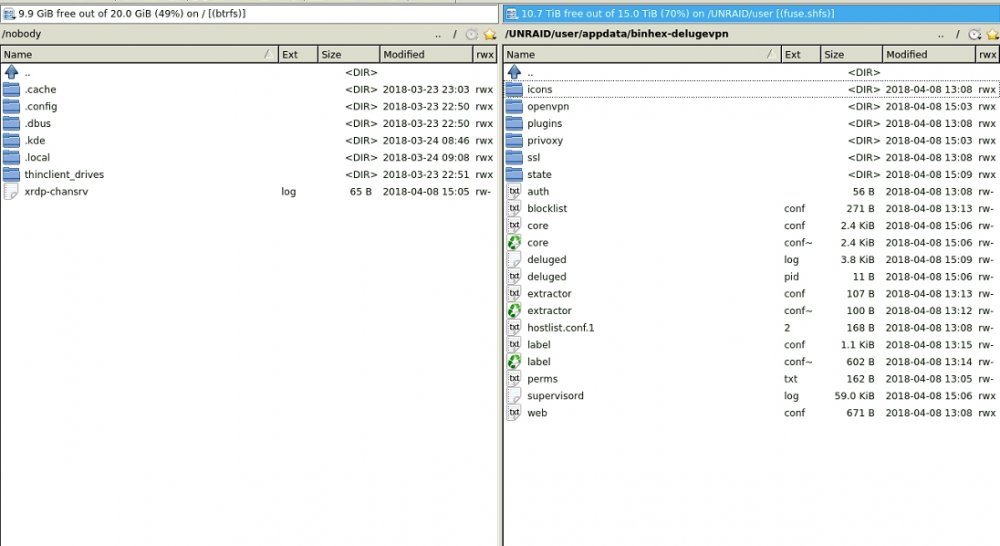Sort left panel by rwx column

point(485,54)
